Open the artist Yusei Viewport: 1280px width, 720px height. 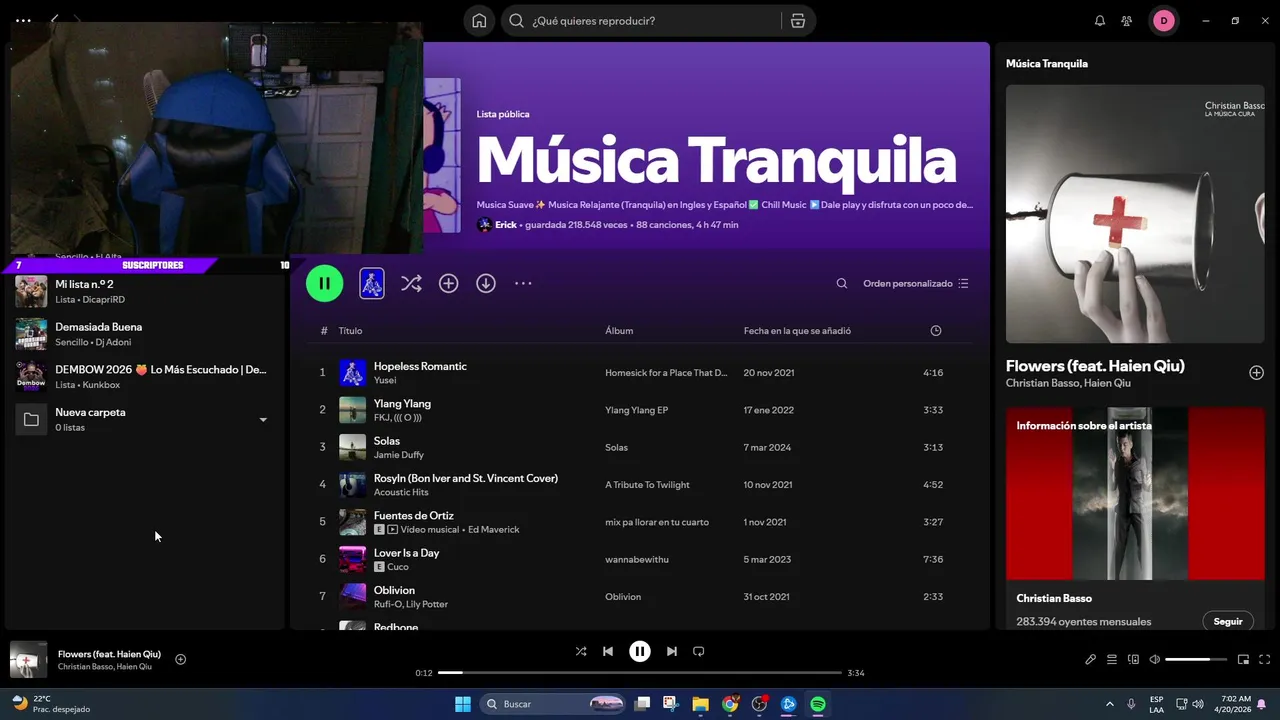click(385, 380)
